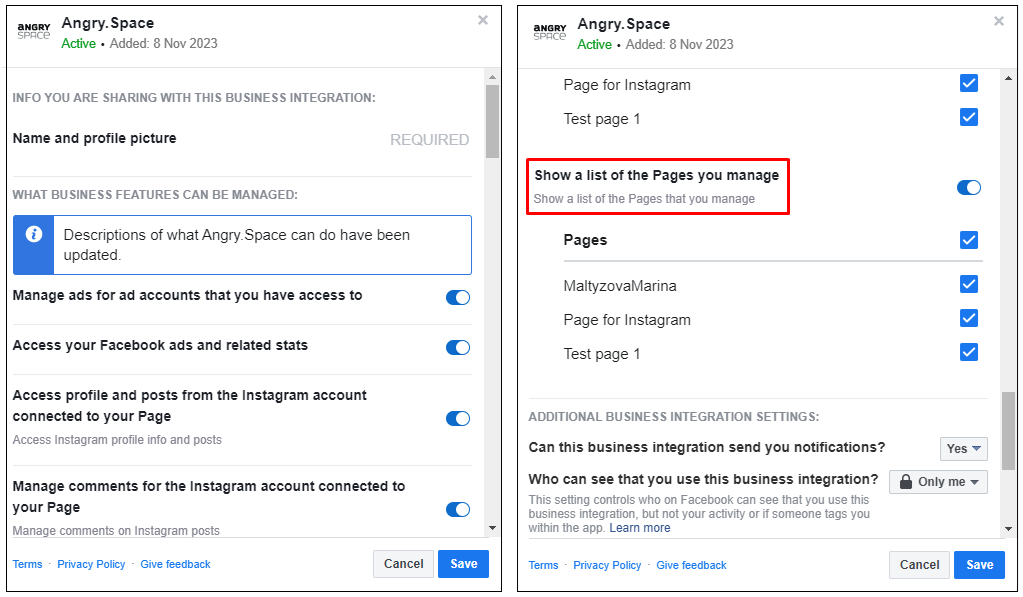Click the lock icon on Only me dropdown
Screen dimensions: 1023x597
tap(906, 482)
